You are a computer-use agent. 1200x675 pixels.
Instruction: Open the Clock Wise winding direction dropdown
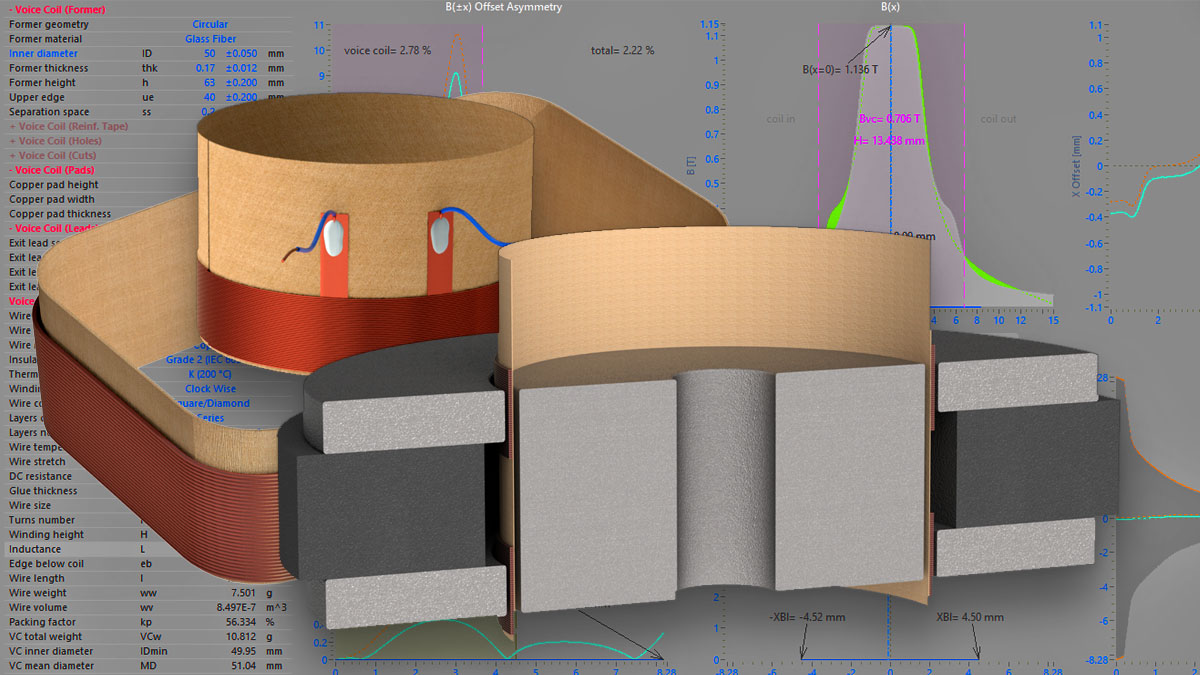point(210,389)
